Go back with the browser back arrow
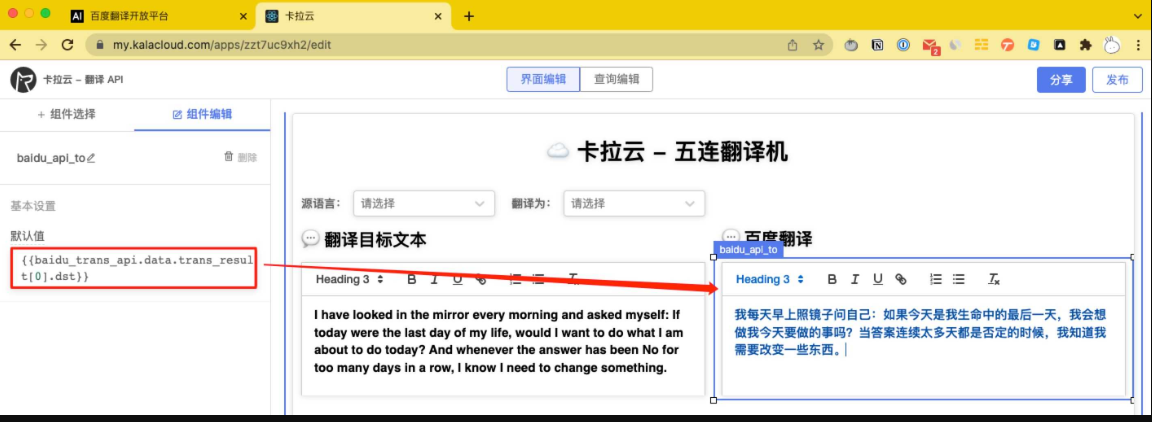This screenshot has width=1152, height=422. (x=15, y=45)
